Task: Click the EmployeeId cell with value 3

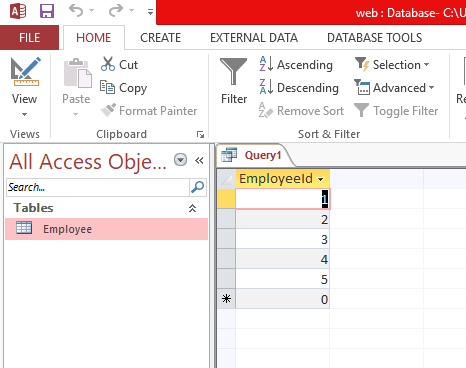Action: [x=283, y=239]
